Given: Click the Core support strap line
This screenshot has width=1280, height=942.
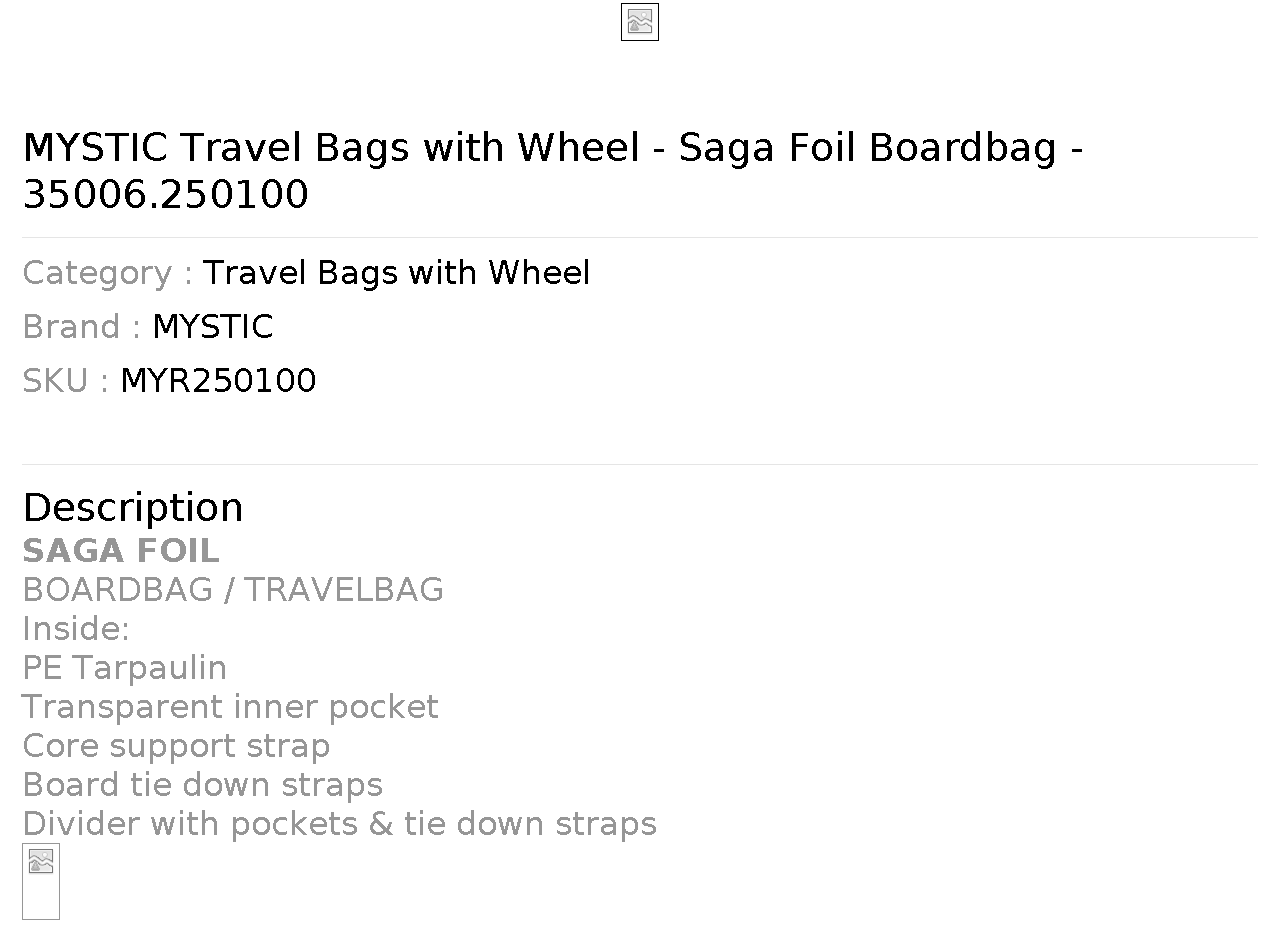Looking at the screenshot, I should pyautogui.click(x=176, y=746).
